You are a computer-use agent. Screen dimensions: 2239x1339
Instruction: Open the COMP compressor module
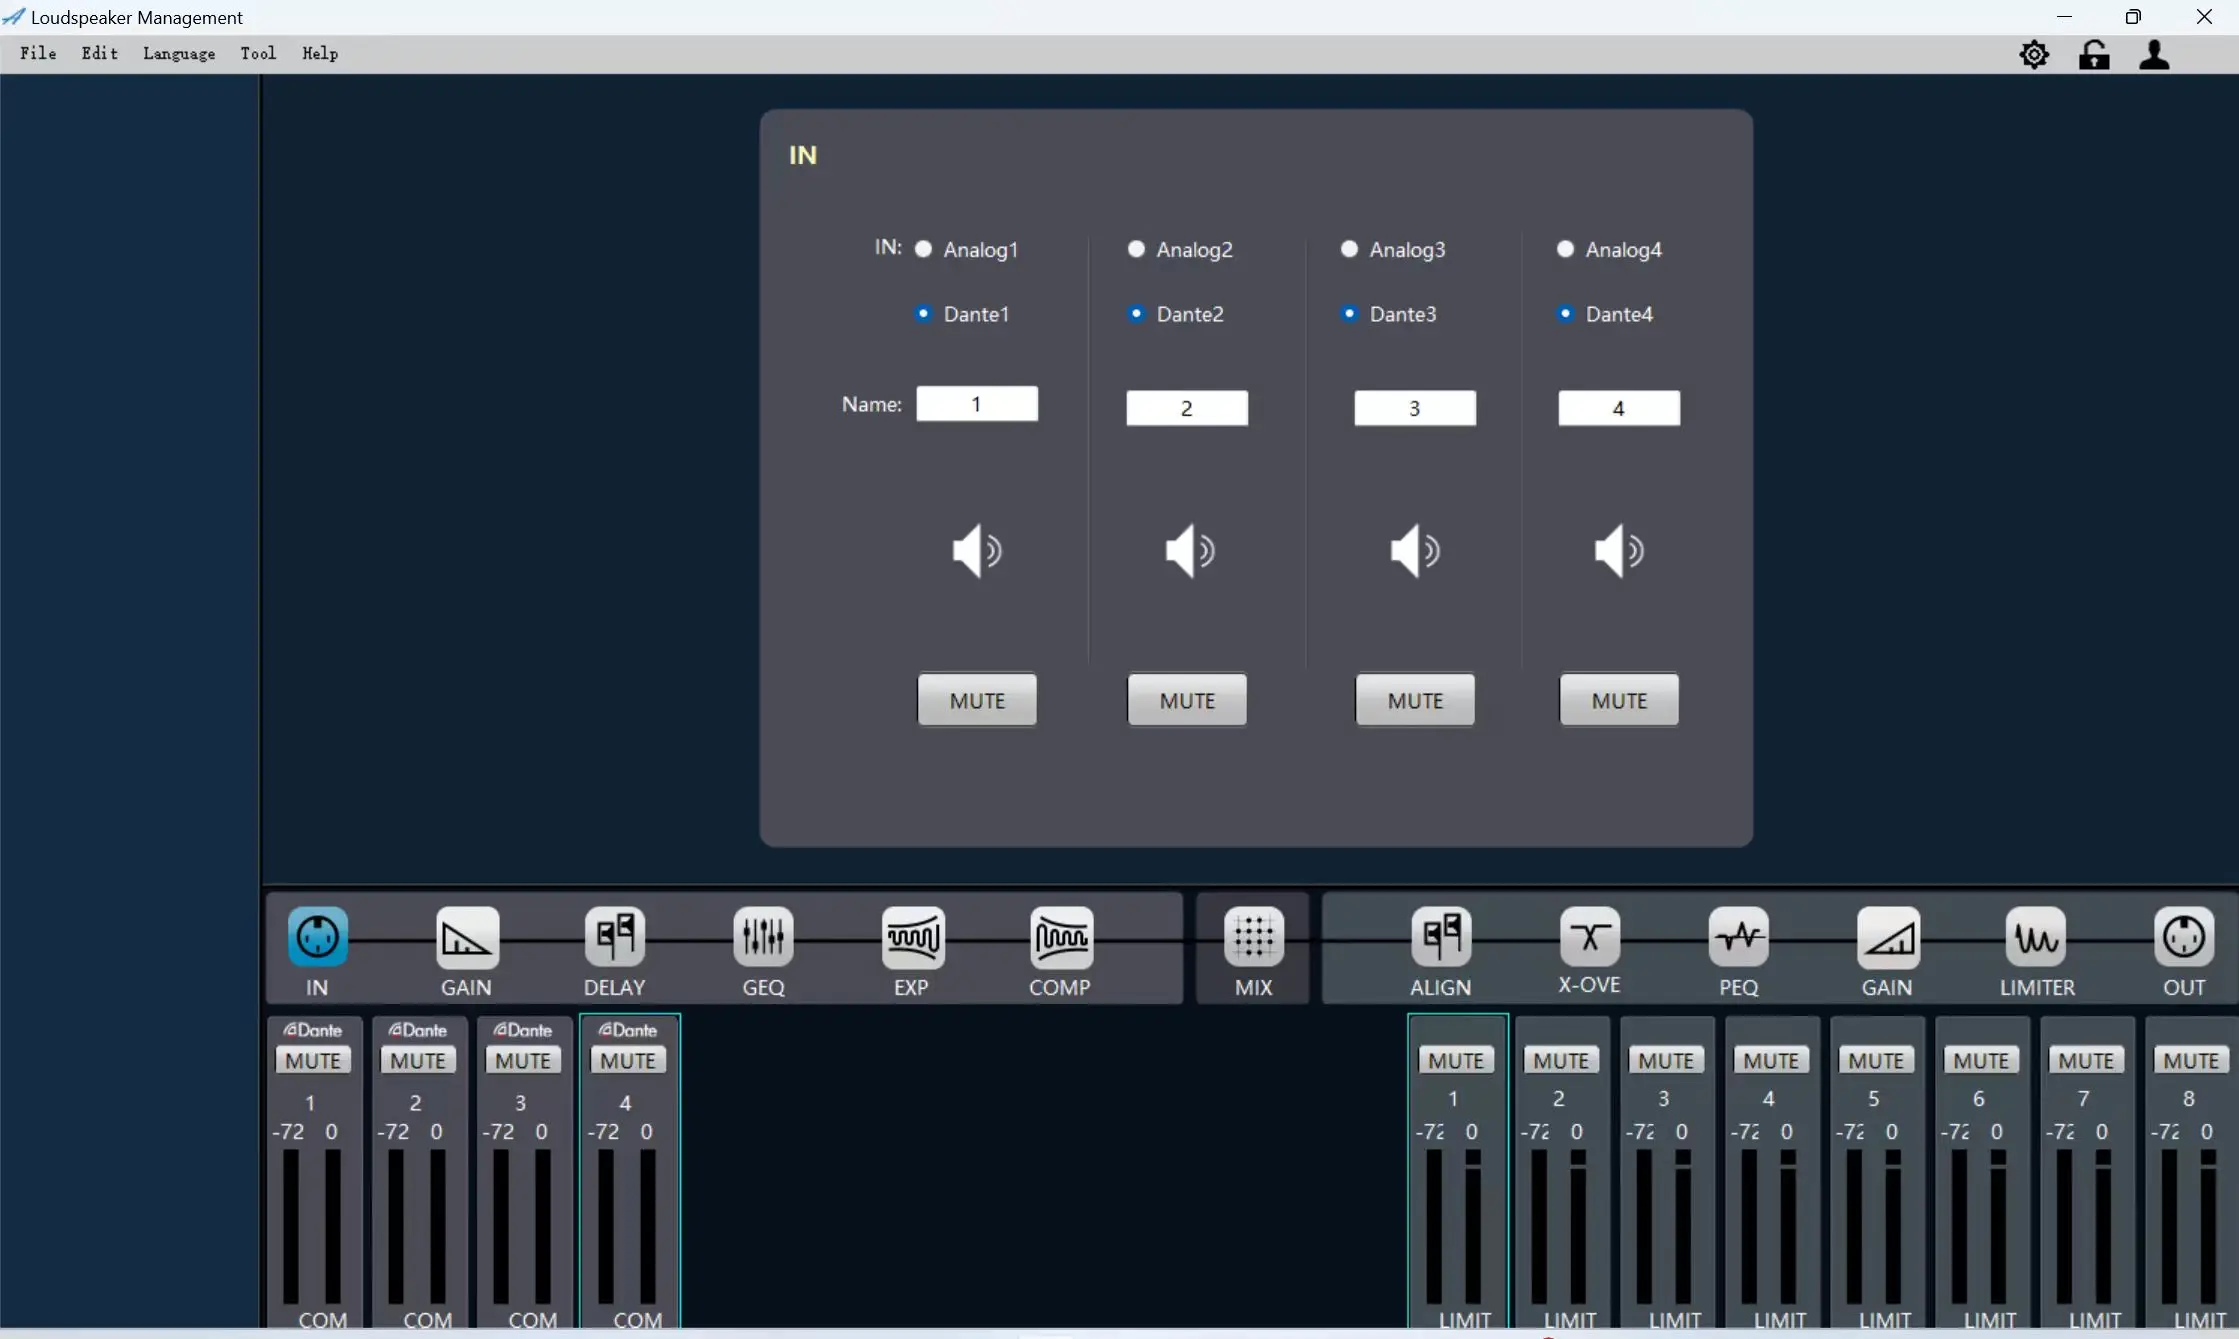1060,937
